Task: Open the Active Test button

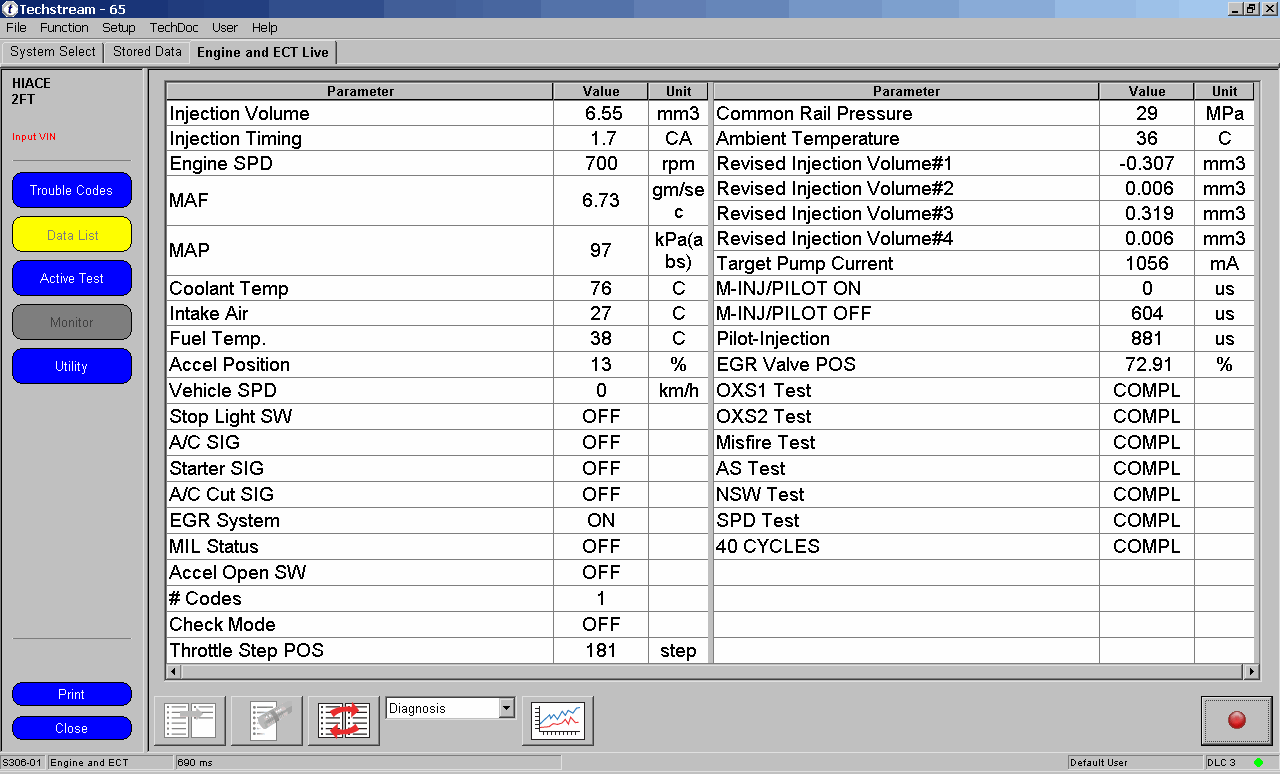Action: pos(72,278)
